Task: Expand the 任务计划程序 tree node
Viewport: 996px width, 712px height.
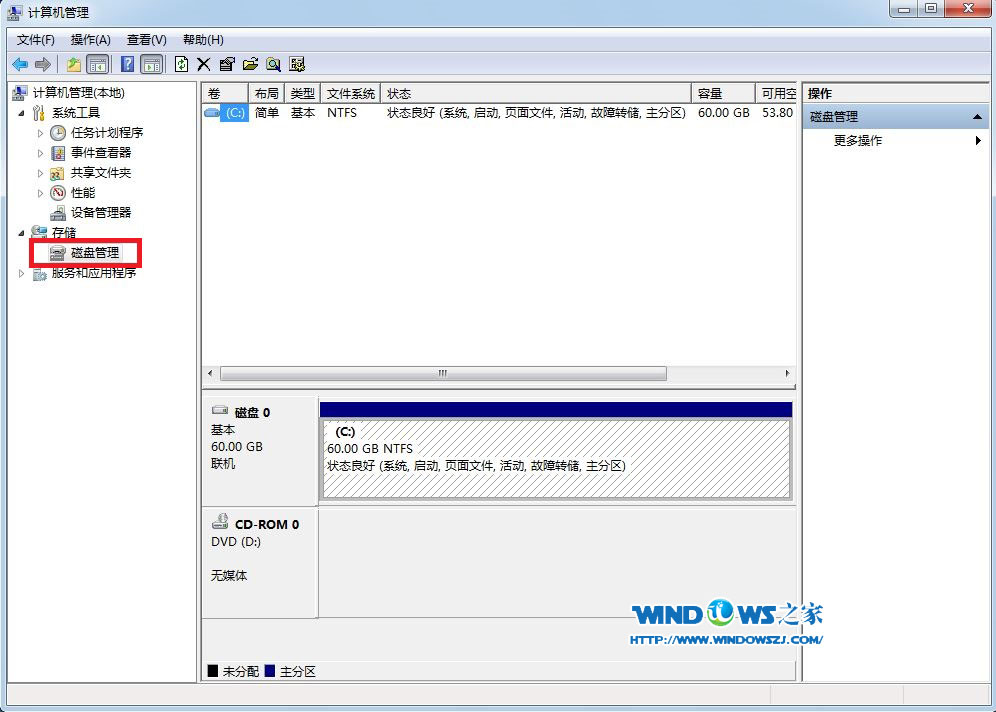Action: [x=41, y=133]
